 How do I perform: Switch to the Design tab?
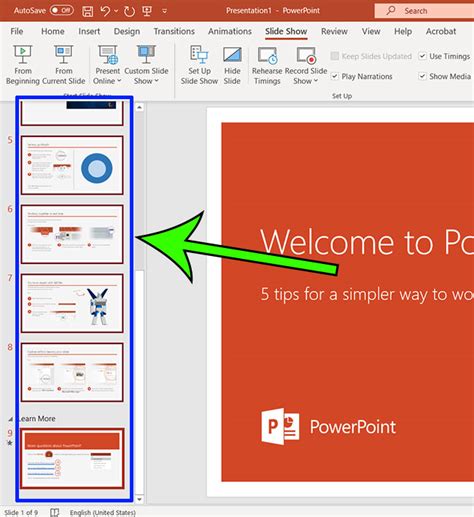pos(127,31)
